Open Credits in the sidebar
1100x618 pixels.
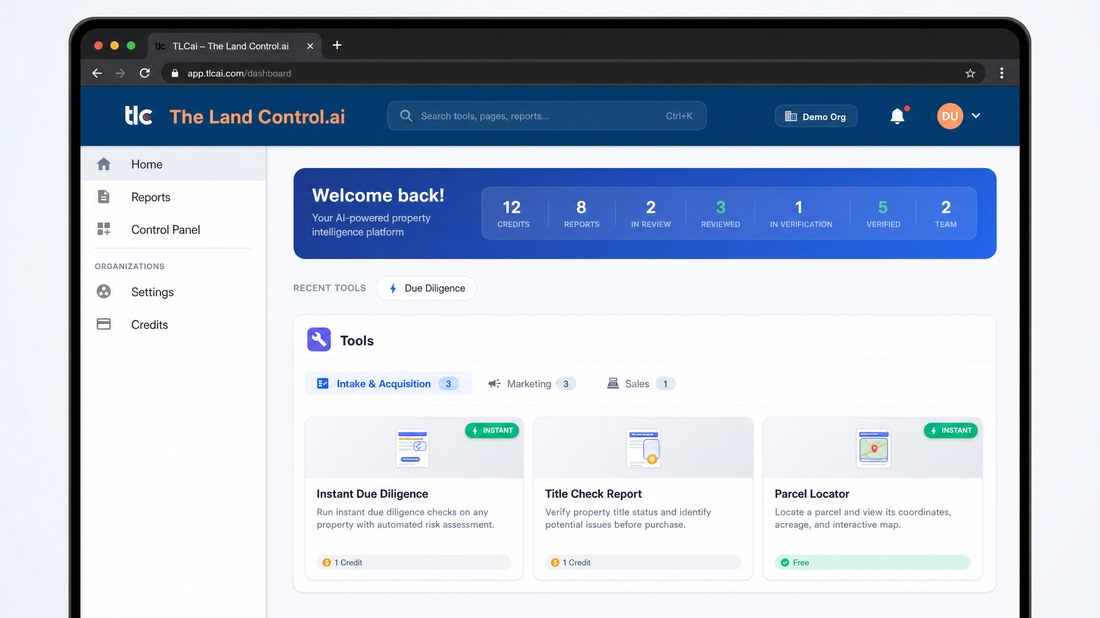pos(173,325)
